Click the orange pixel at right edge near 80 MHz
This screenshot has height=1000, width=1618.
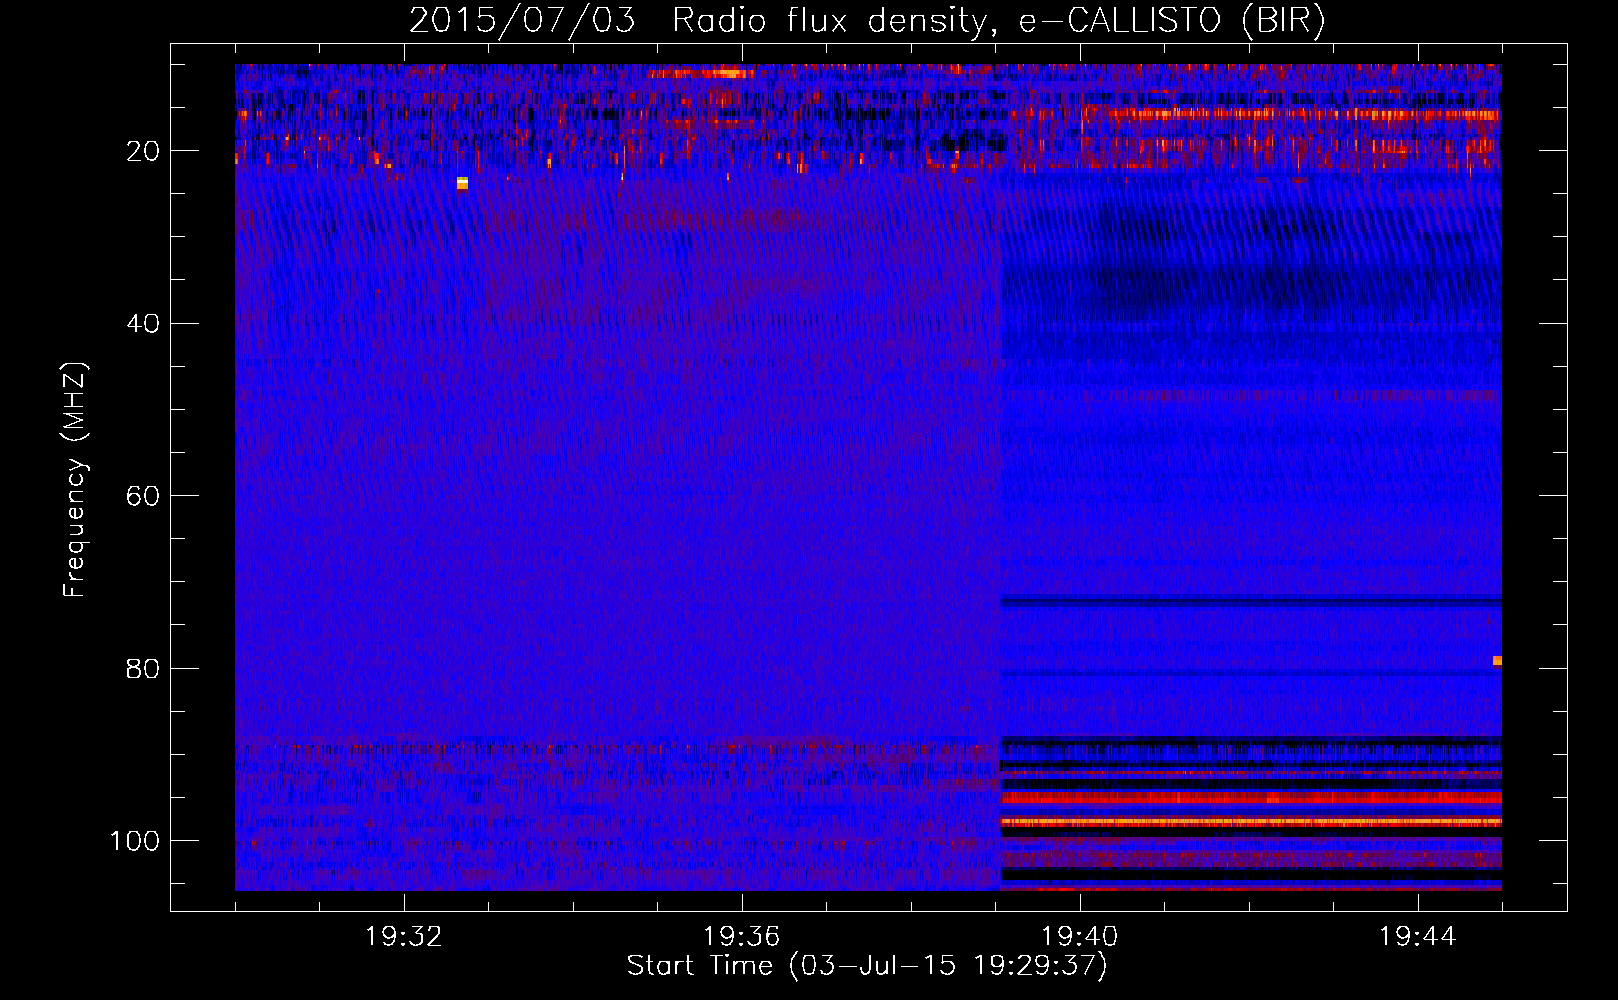(x=1497, y=661)
